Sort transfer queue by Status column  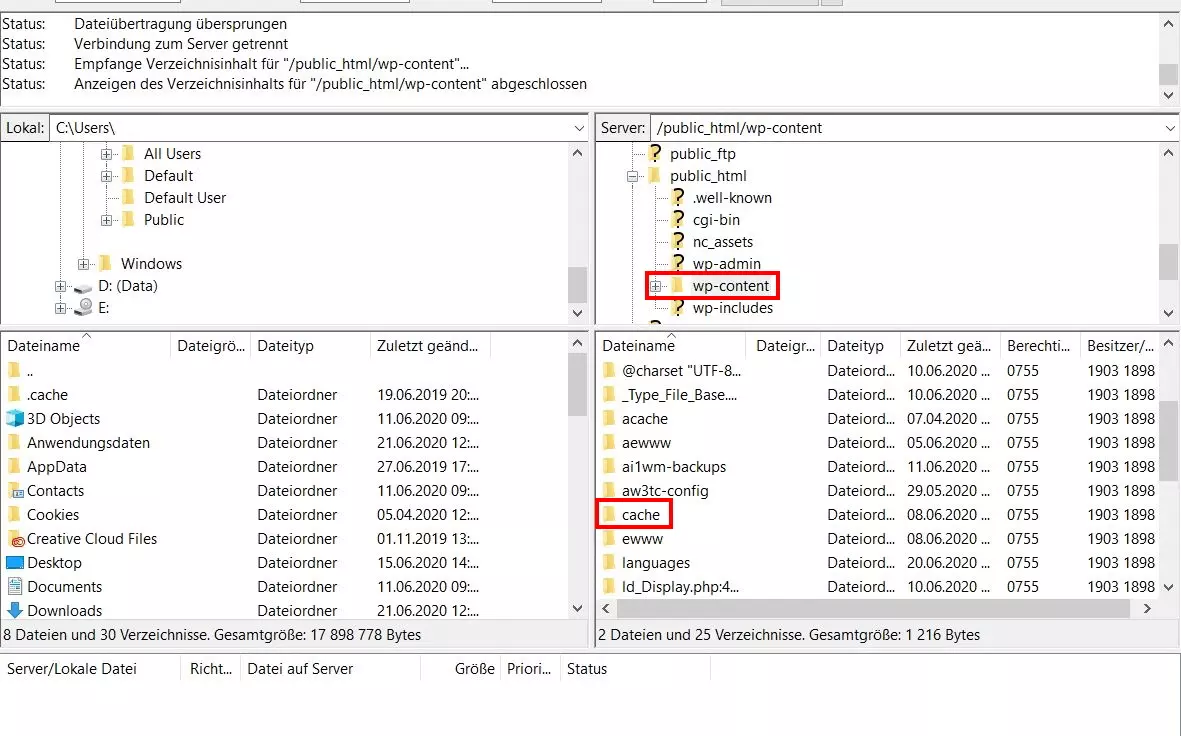pos(635,669)
